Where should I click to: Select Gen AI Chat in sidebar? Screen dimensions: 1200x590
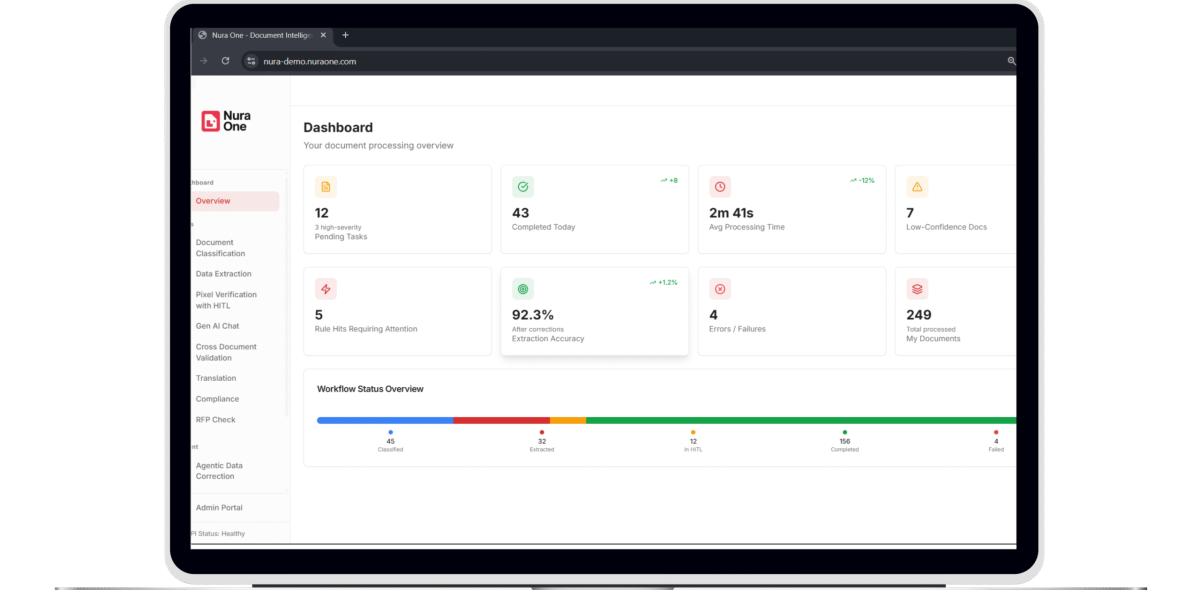(217, 326)
